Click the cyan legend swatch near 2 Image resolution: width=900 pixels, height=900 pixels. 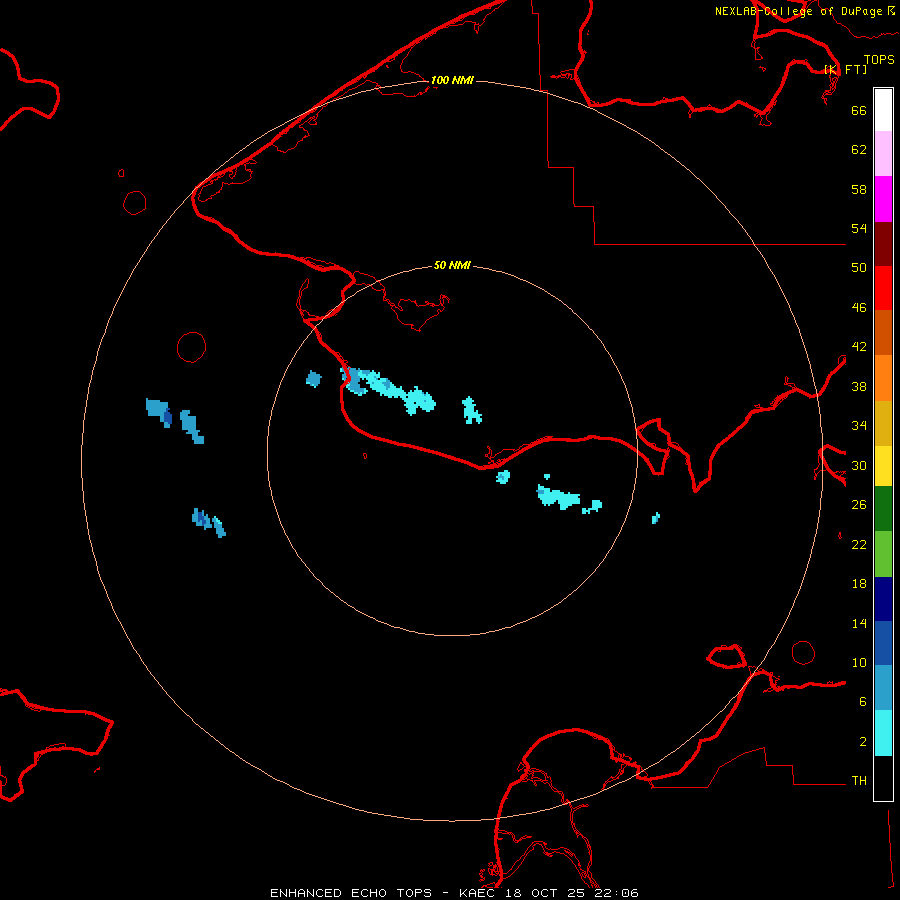(883, 733)
